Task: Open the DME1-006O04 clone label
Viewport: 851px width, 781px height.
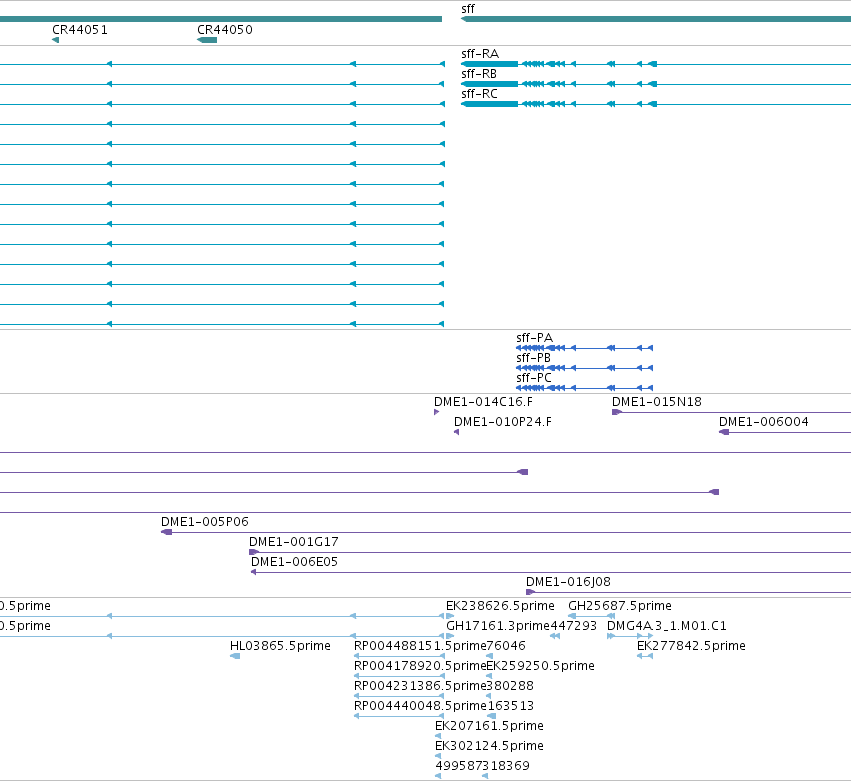Action: (764, 422)
